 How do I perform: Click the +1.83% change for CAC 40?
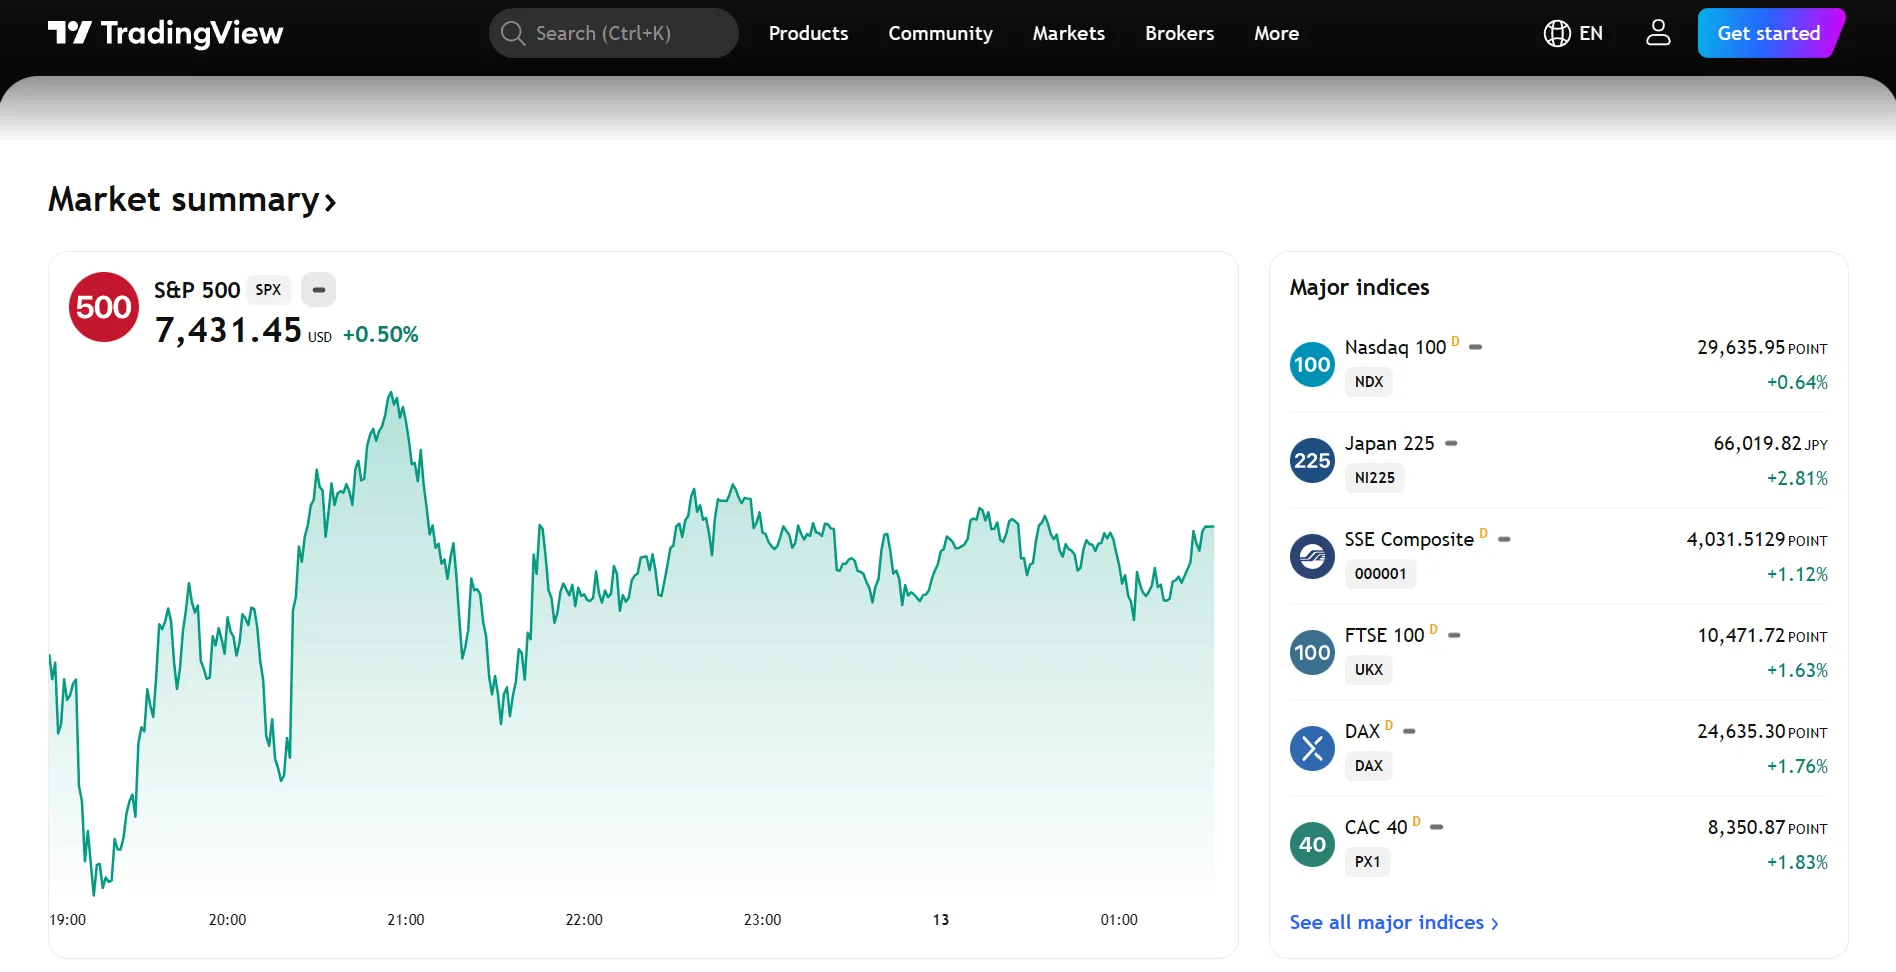point(1797,862)
